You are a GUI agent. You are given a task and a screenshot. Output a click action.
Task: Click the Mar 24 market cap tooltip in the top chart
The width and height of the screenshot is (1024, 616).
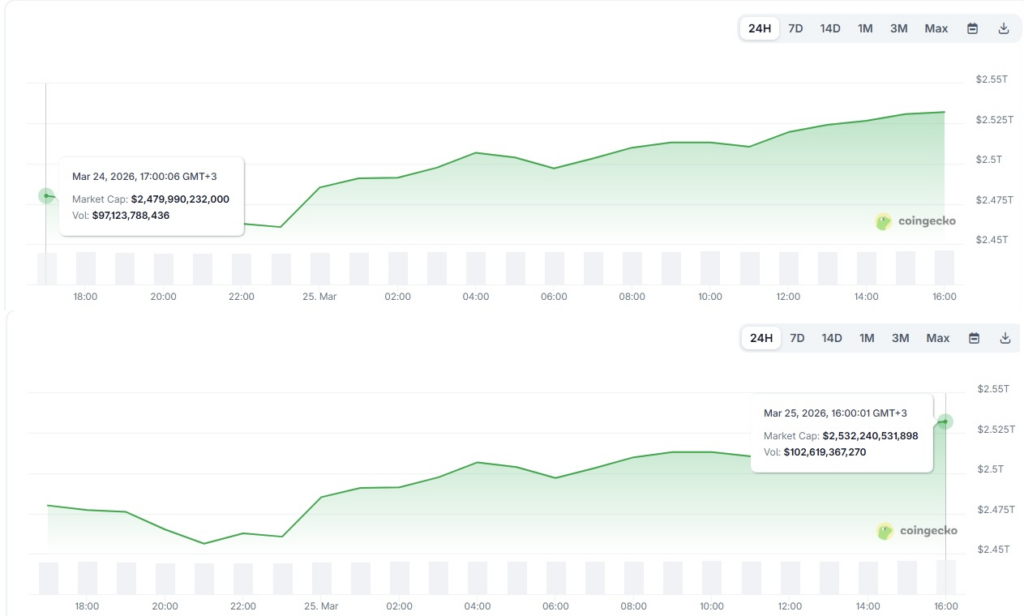click(x=151, y=196)
